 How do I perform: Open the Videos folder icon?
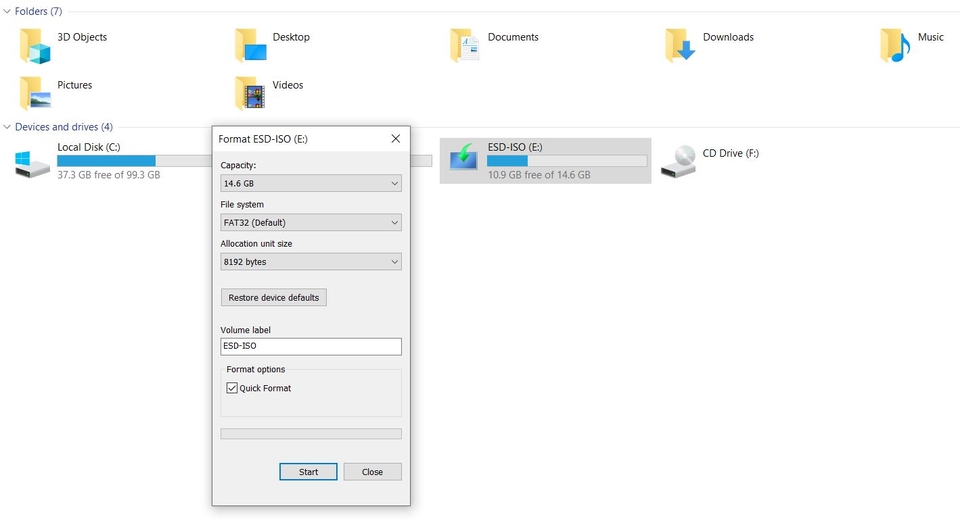pos(251,93)
